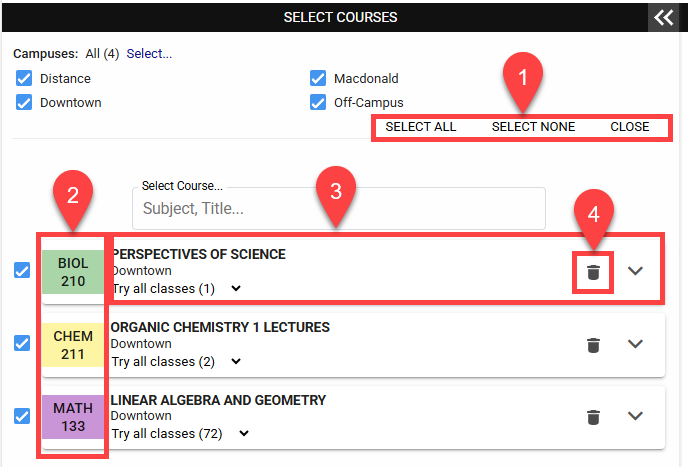Click the SELECT NONE button
Image resolution: width=688 pixels, height=467 pixels.
click(x=533, y=127)
